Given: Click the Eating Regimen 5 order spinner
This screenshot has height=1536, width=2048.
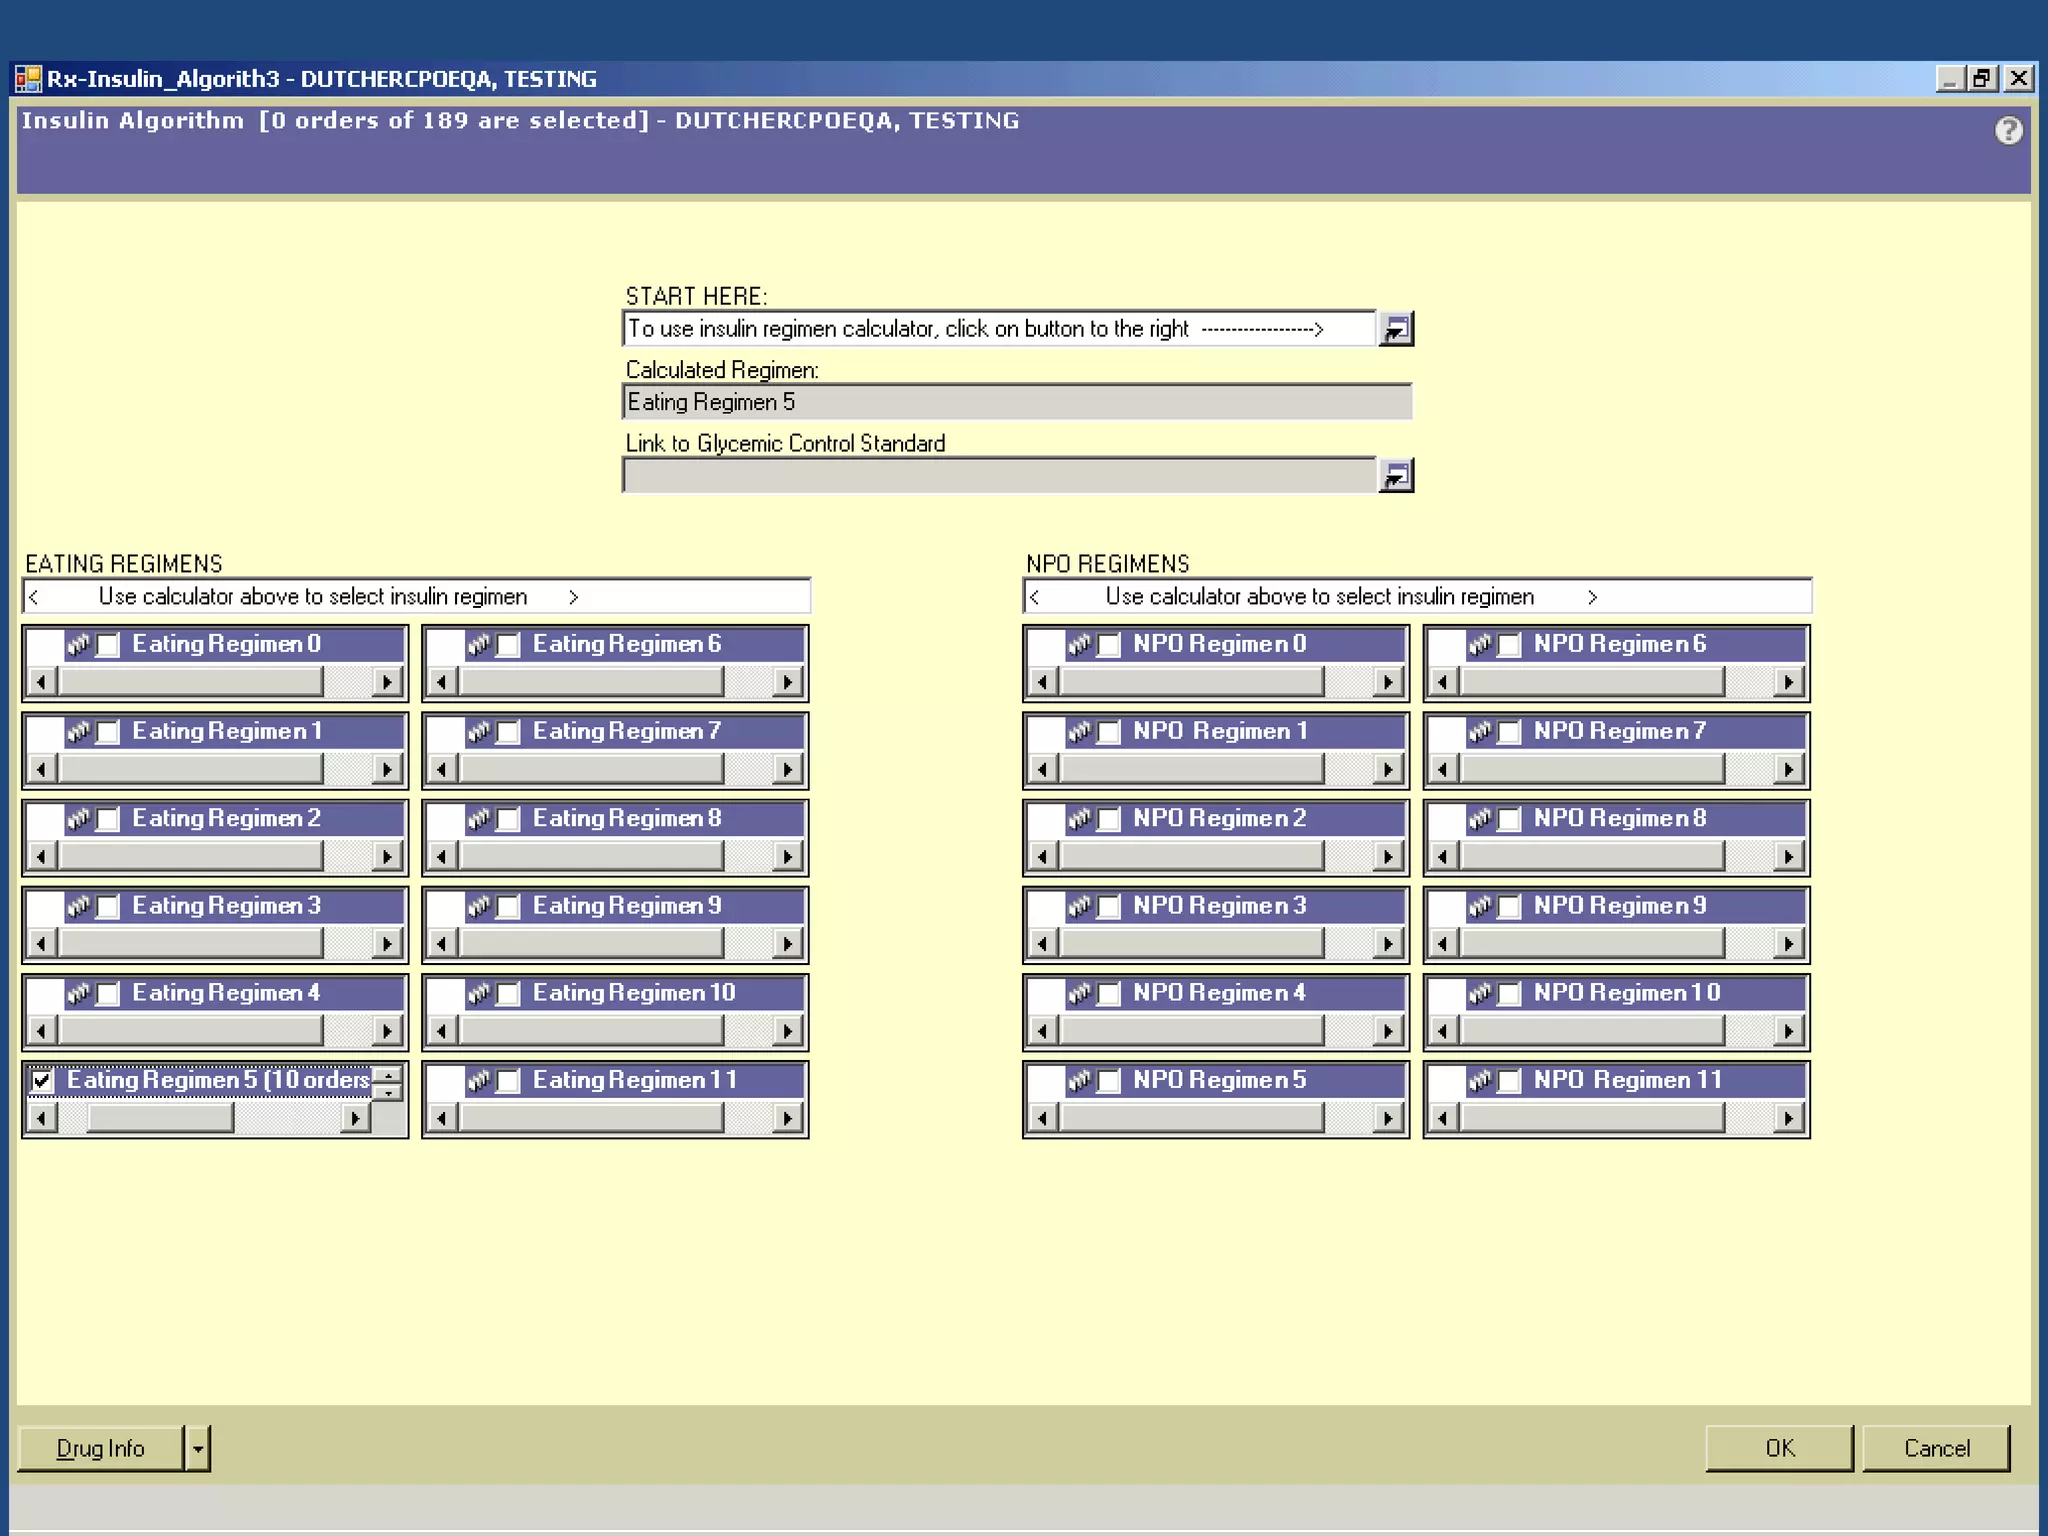Looking at the screenshot, I should [387, 1083].
